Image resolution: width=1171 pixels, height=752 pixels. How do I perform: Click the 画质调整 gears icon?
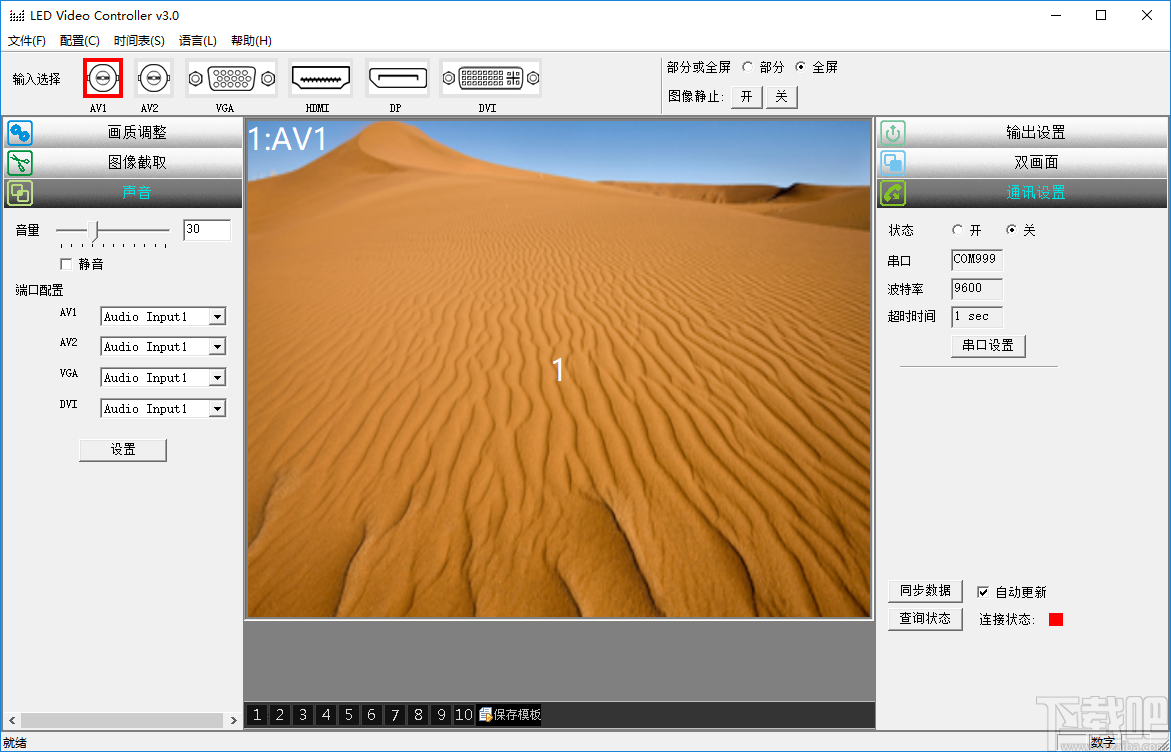[x=20, y=133]
